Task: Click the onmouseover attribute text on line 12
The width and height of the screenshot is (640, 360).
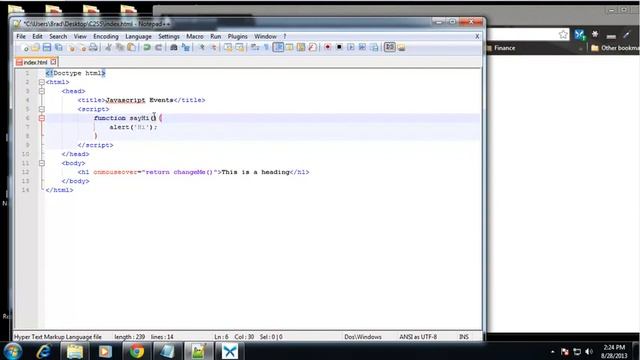Action: pyautogui.click(x=115, y=172)
